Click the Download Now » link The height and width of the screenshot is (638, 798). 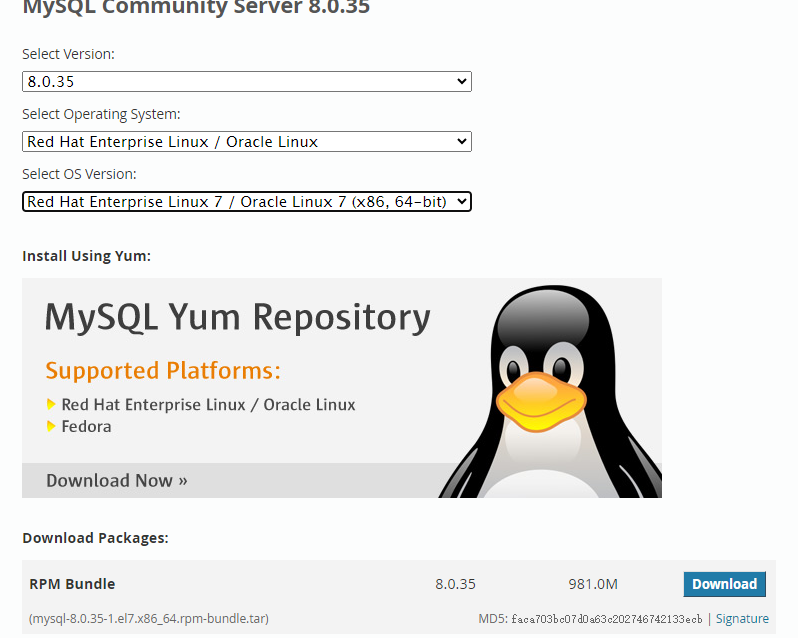[117, 480]
